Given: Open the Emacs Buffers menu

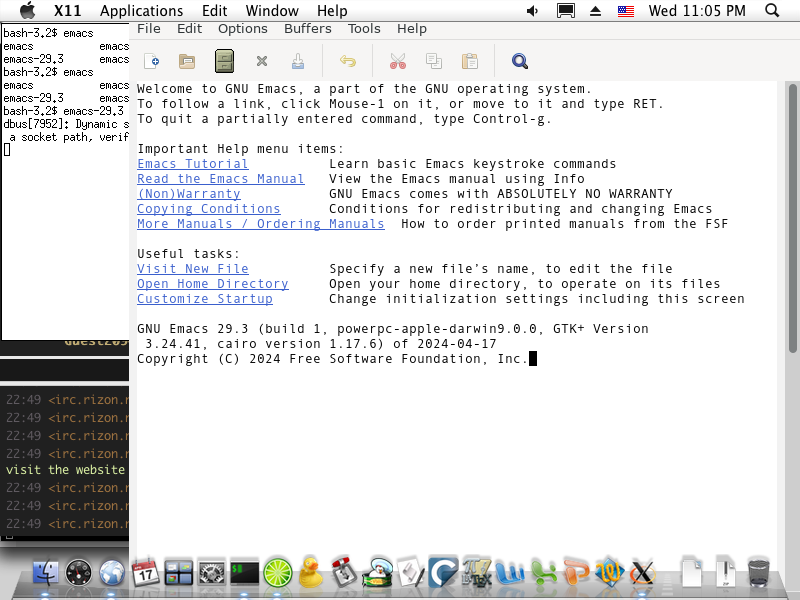Looking at the screenshot, I should point(308,29).
